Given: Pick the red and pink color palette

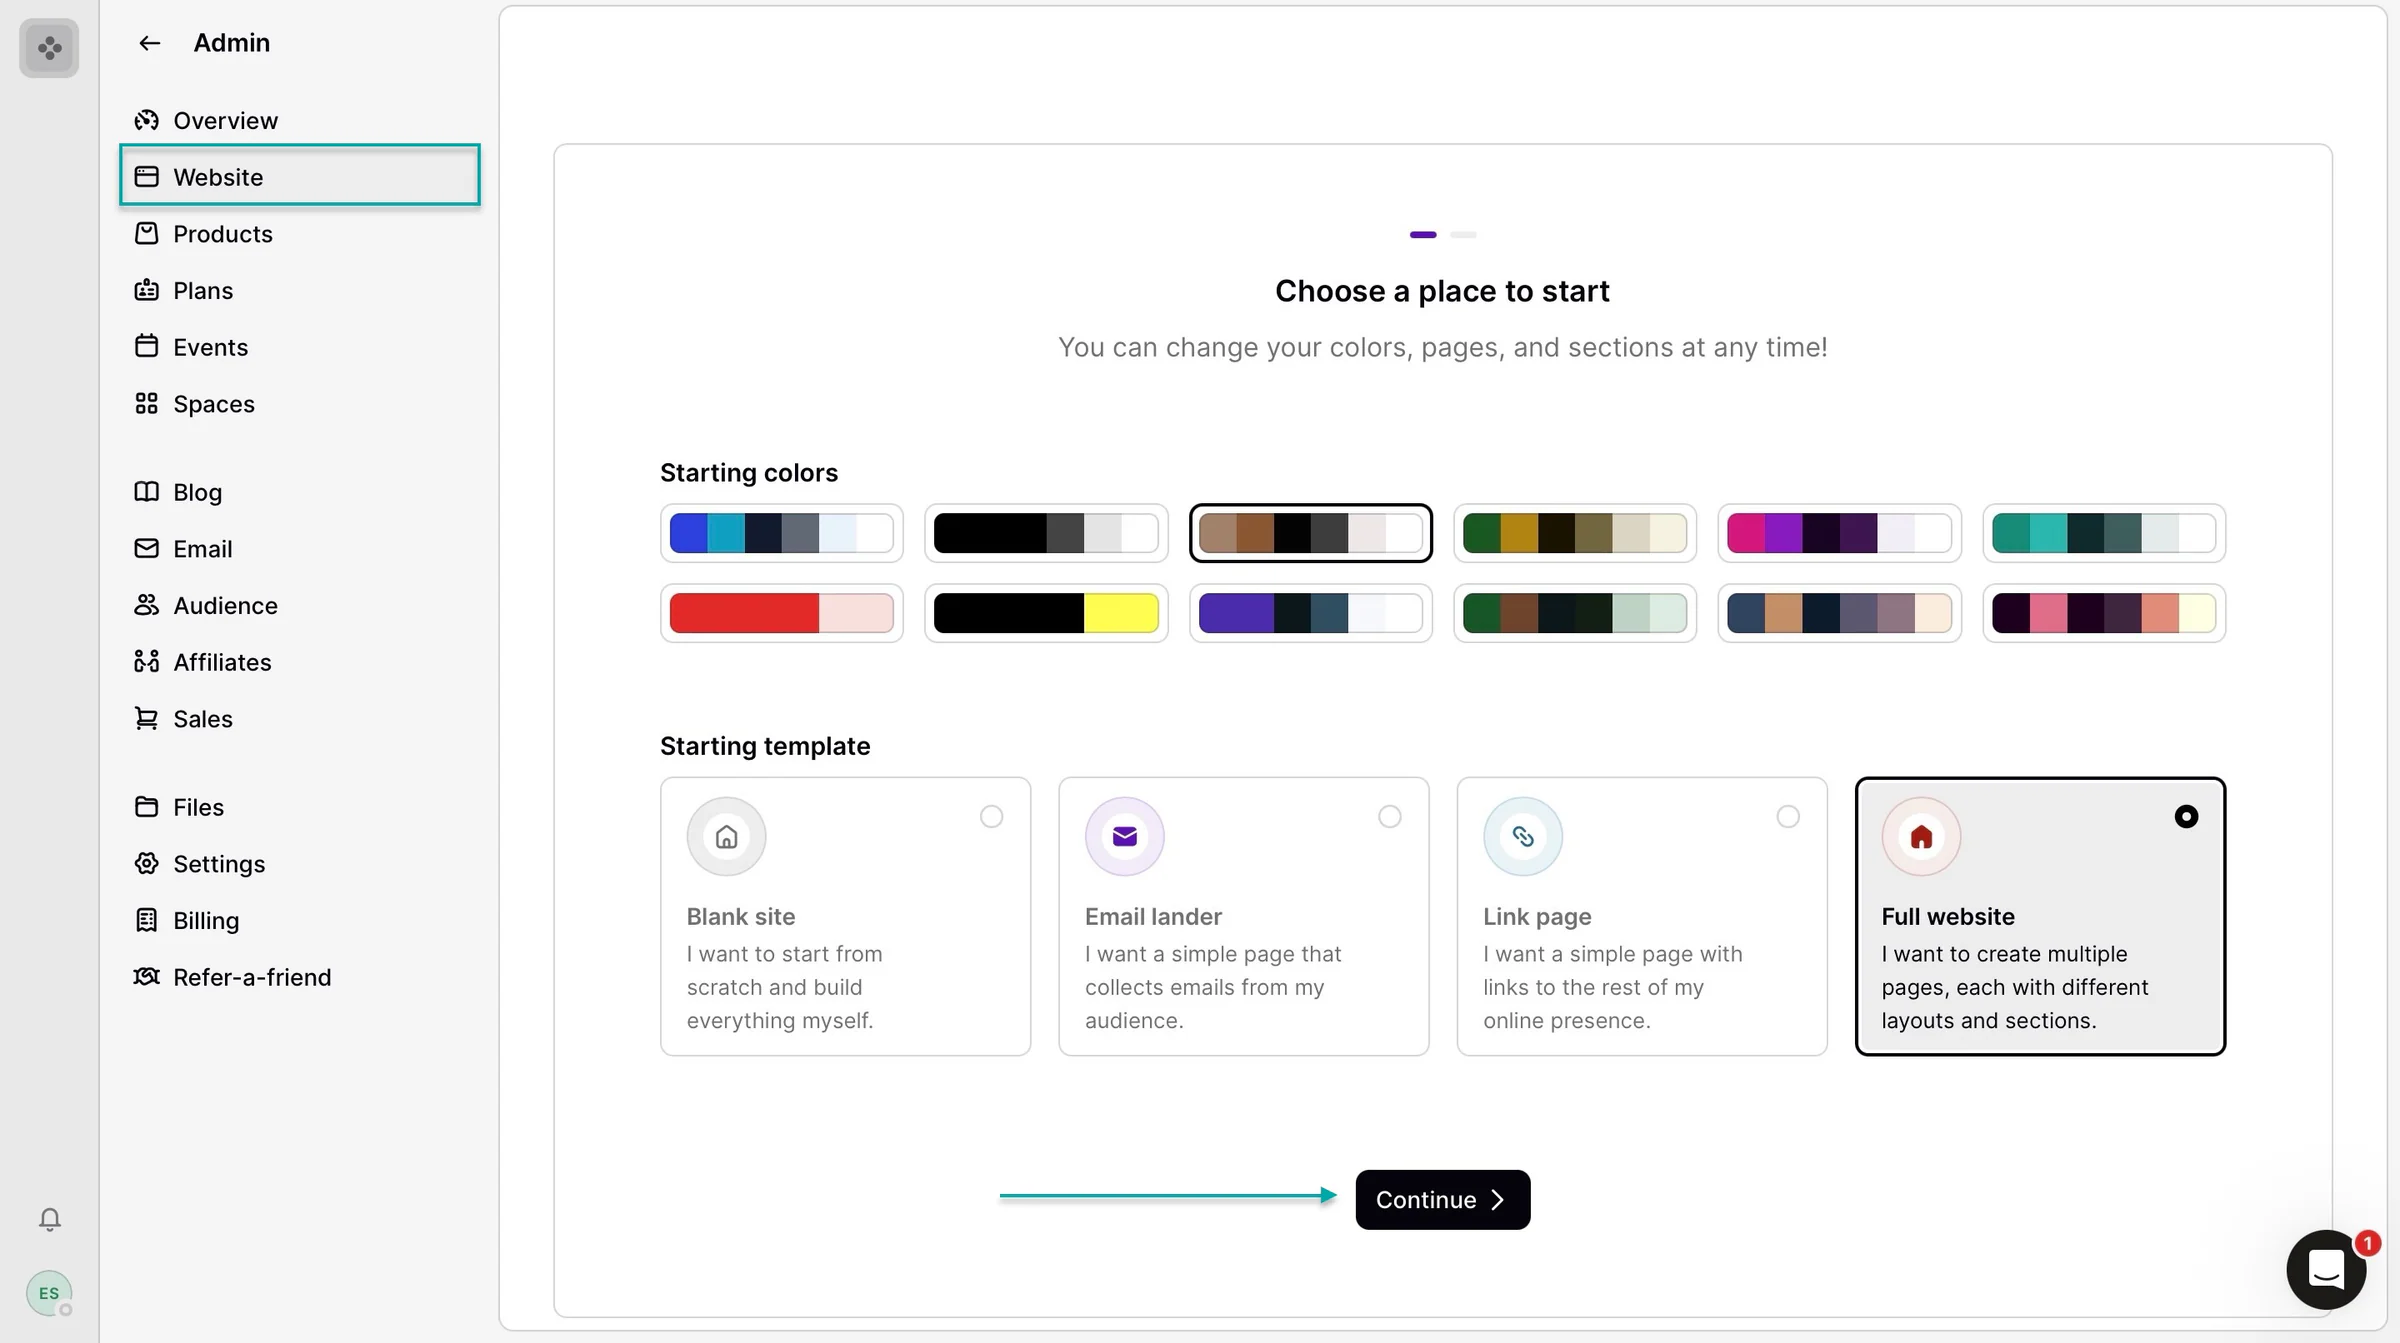Looking at the screenshot, I should pyautogui.click(x=781, y=613).
